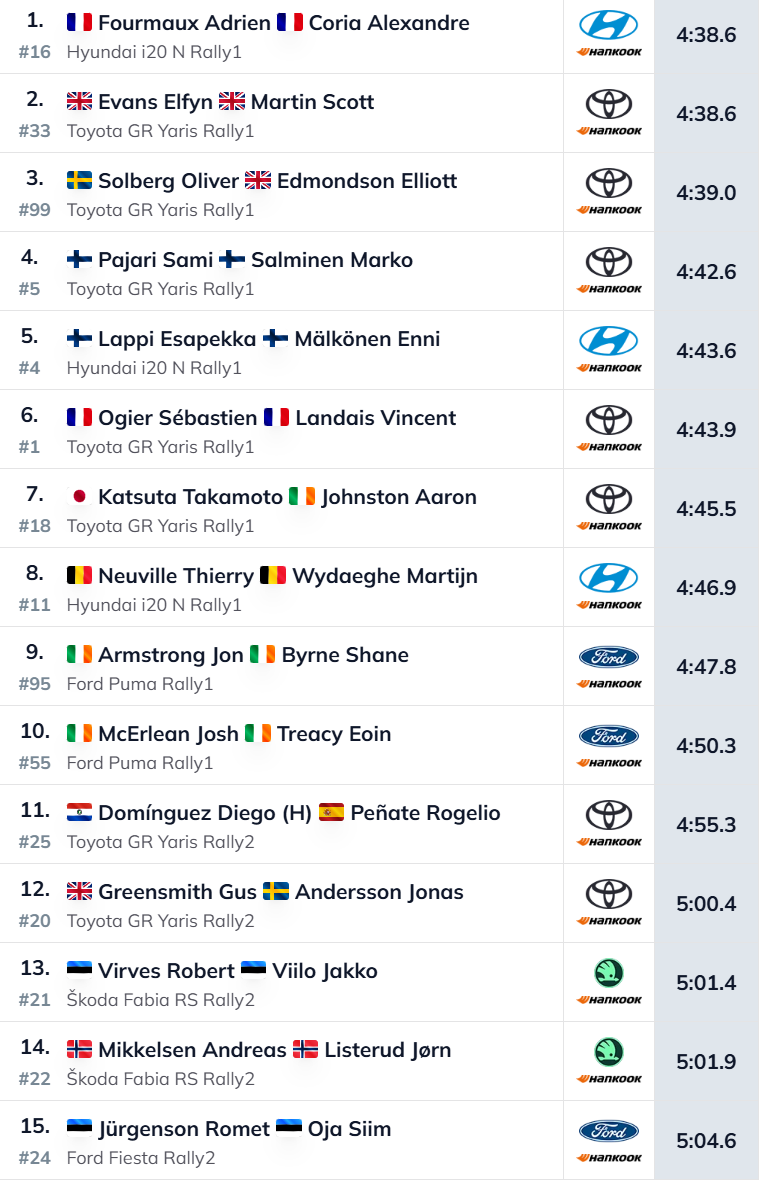The image size is (759, 1180).
Task: Click the Ford logo in Armstrong Jon's row
Action: click(x=608, y=657)
